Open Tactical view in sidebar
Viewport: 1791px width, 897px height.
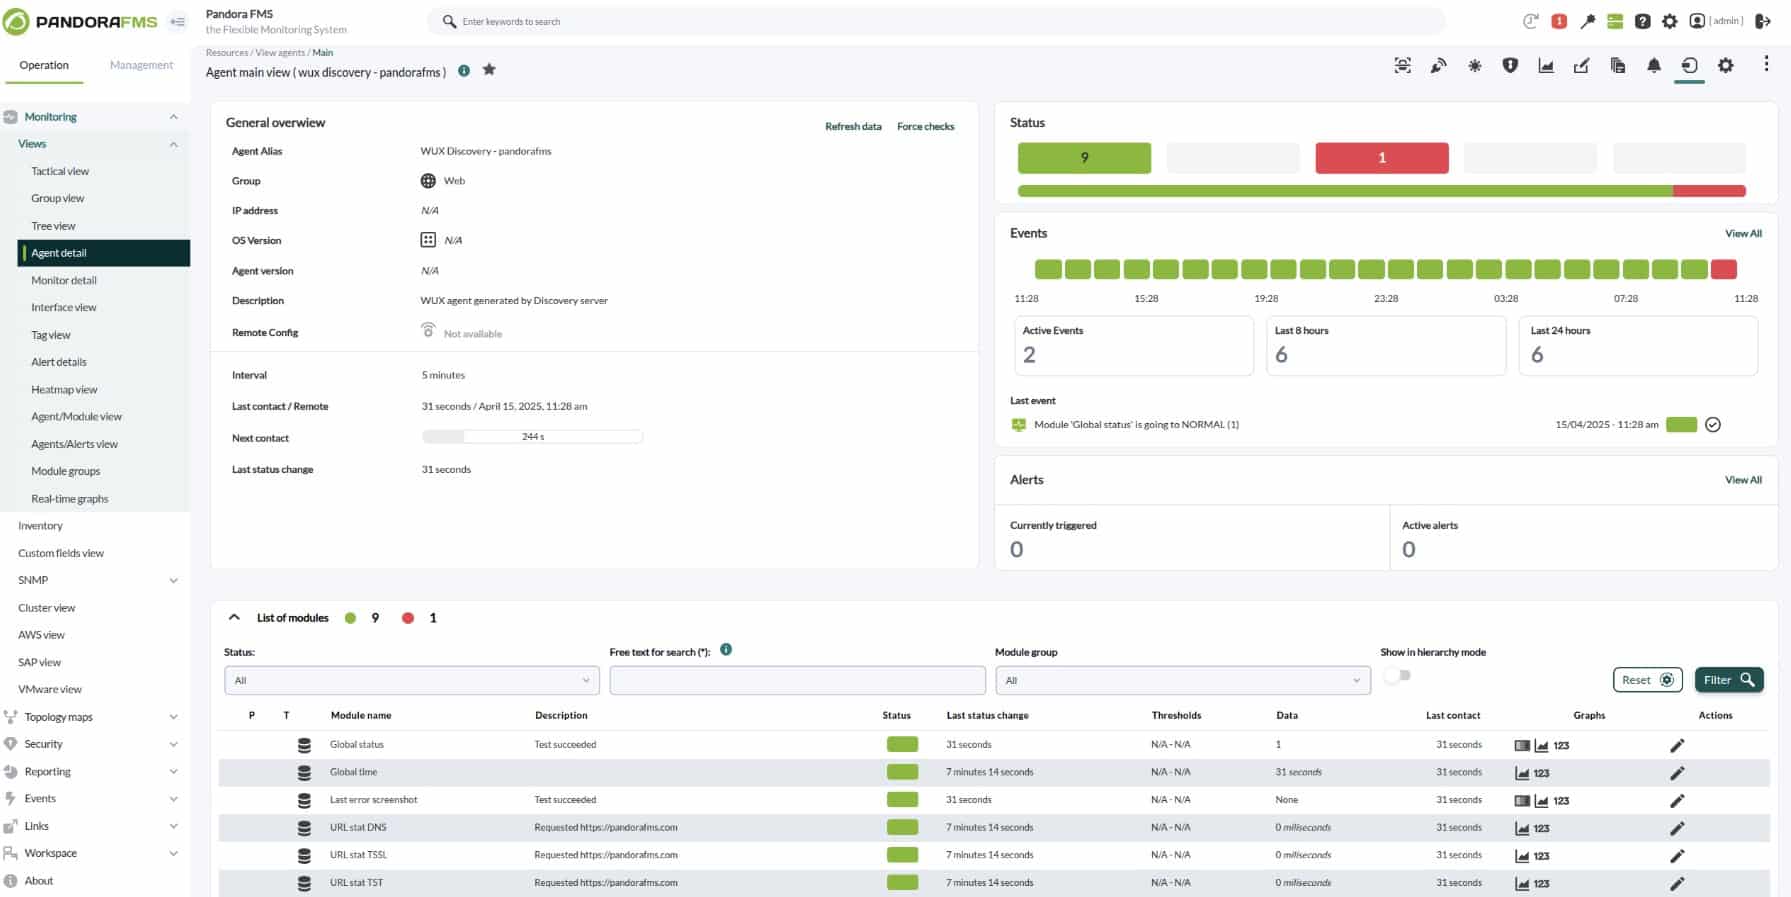coord(60,172)
